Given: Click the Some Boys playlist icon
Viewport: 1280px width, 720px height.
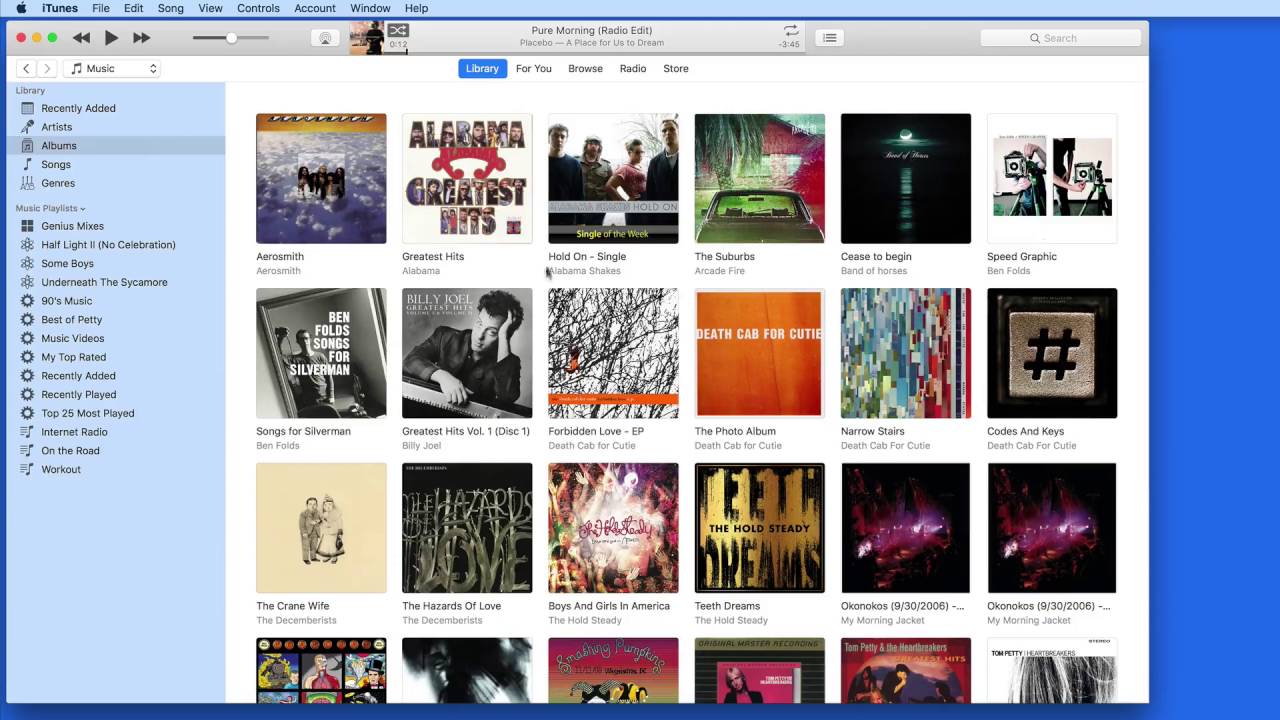Looking at the screenshot, I should tap(27, 263).
